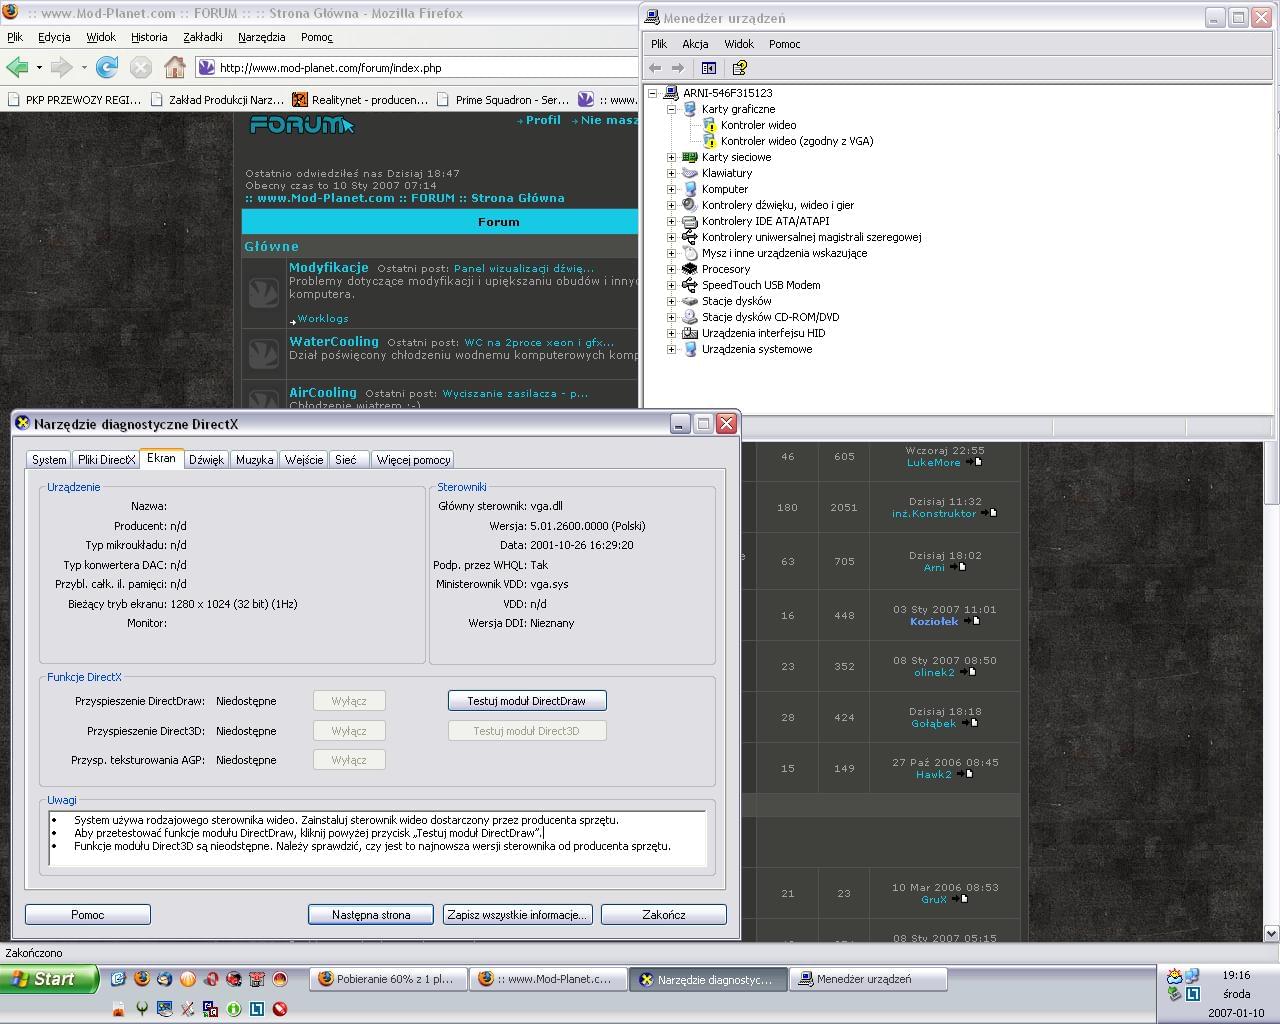The height and width of the screenshot is (1024, 1280).
Task: Click last-post arrow icon beside inż.Konstruktor
Action: 989,513
